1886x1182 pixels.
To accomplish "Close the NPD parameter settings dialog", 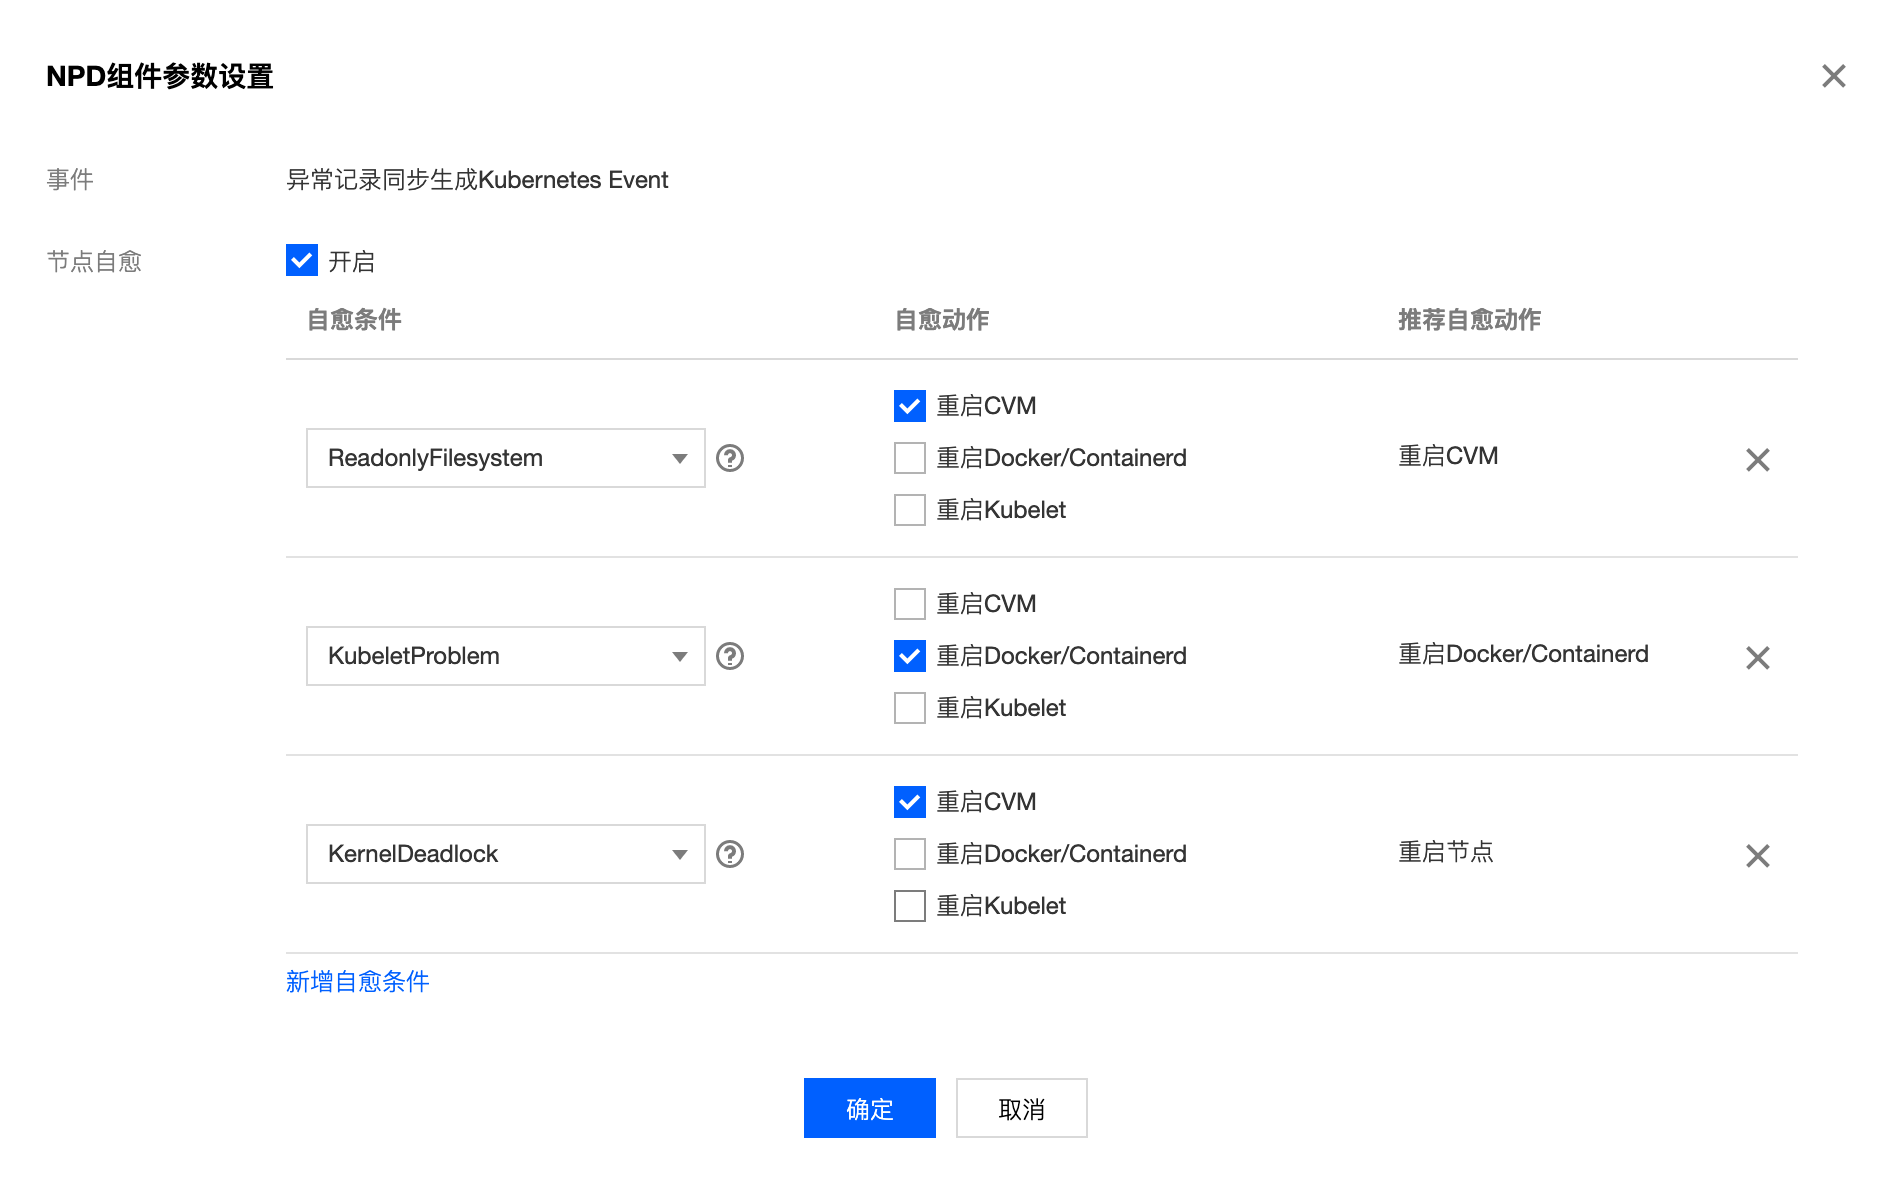I will pyautogui.click(x=1833, y=76).
